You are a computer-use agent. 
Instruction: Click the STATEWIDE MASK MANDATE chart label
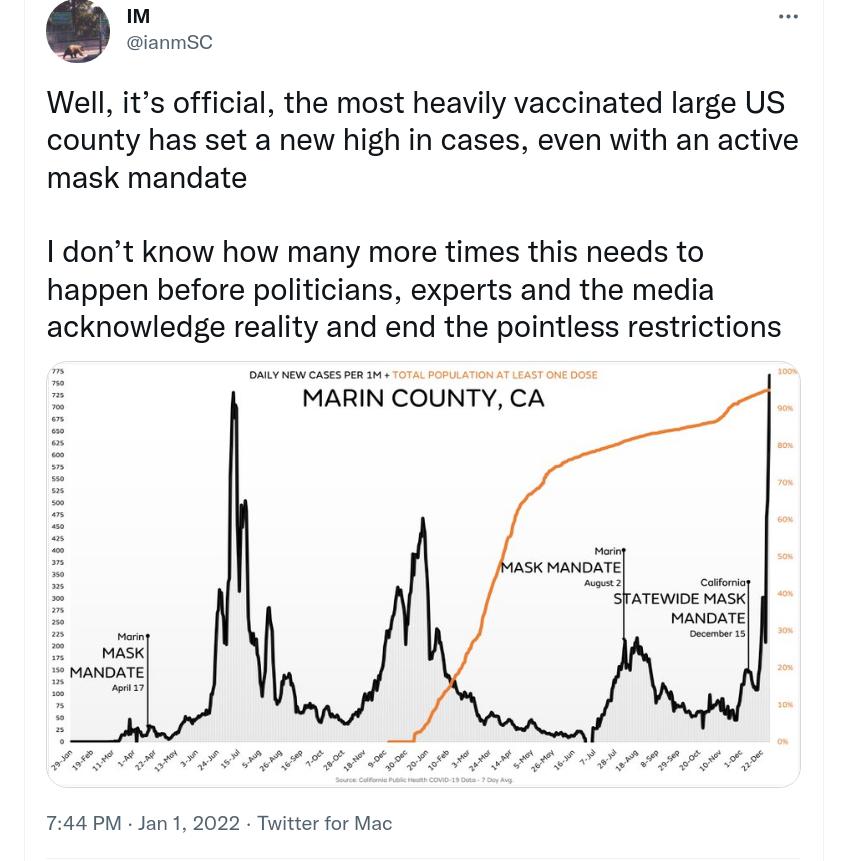coord(680,608)
